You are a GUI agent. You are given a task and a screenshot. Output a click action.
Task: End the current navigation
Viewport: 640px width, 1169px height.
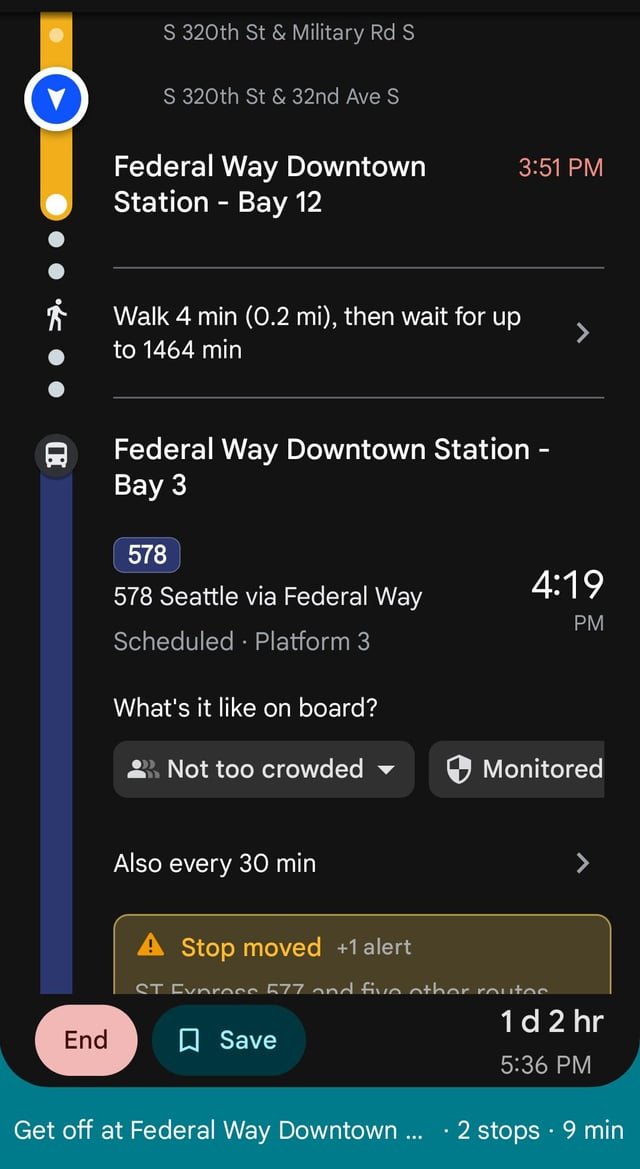coord(86,1040)
